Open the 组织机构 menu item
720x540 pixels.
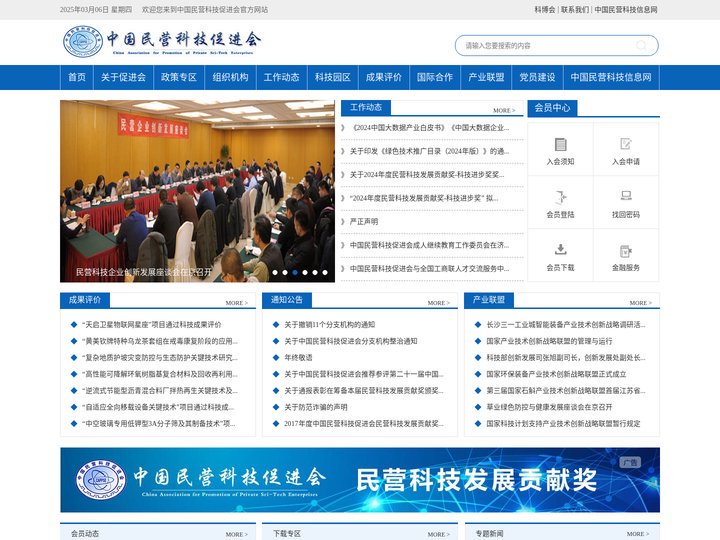[x=230, y=77]
